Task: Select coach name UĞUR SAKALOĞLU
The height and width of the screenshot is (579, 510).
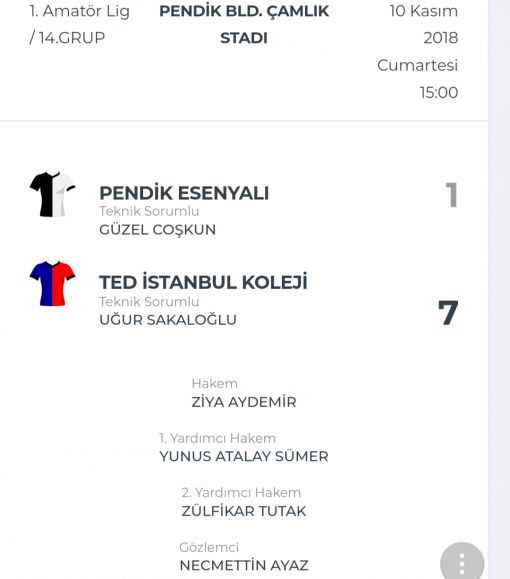Action: point(168,320)
